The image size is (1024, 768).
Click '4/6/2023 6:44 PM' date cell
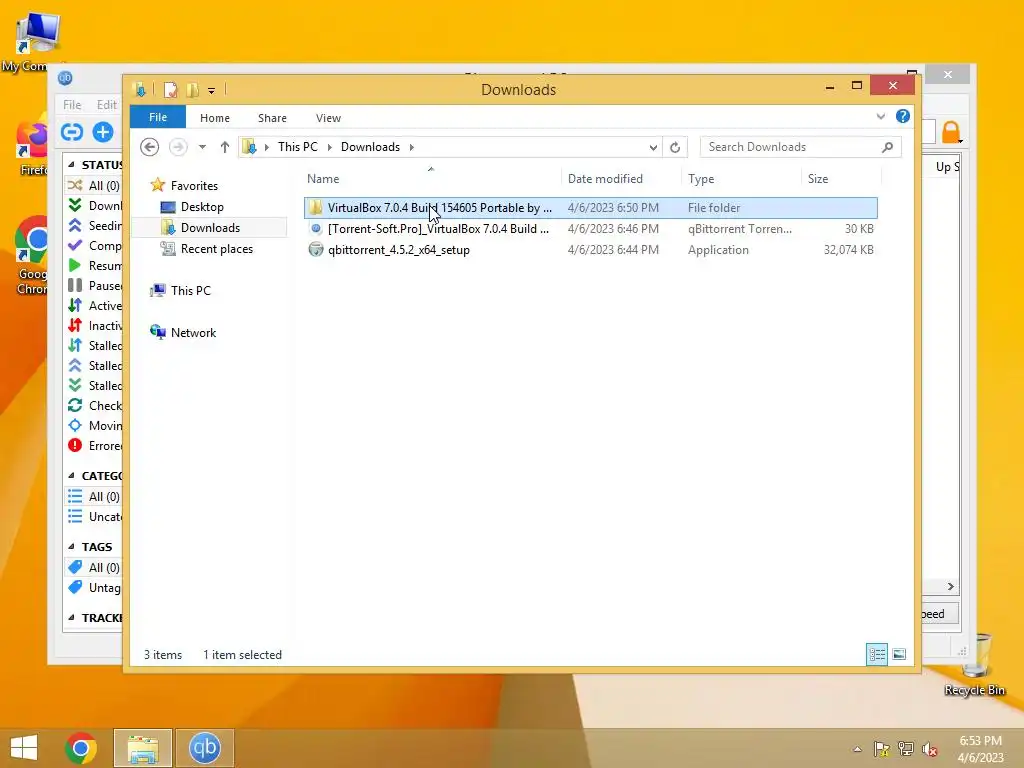pos(613,249)
